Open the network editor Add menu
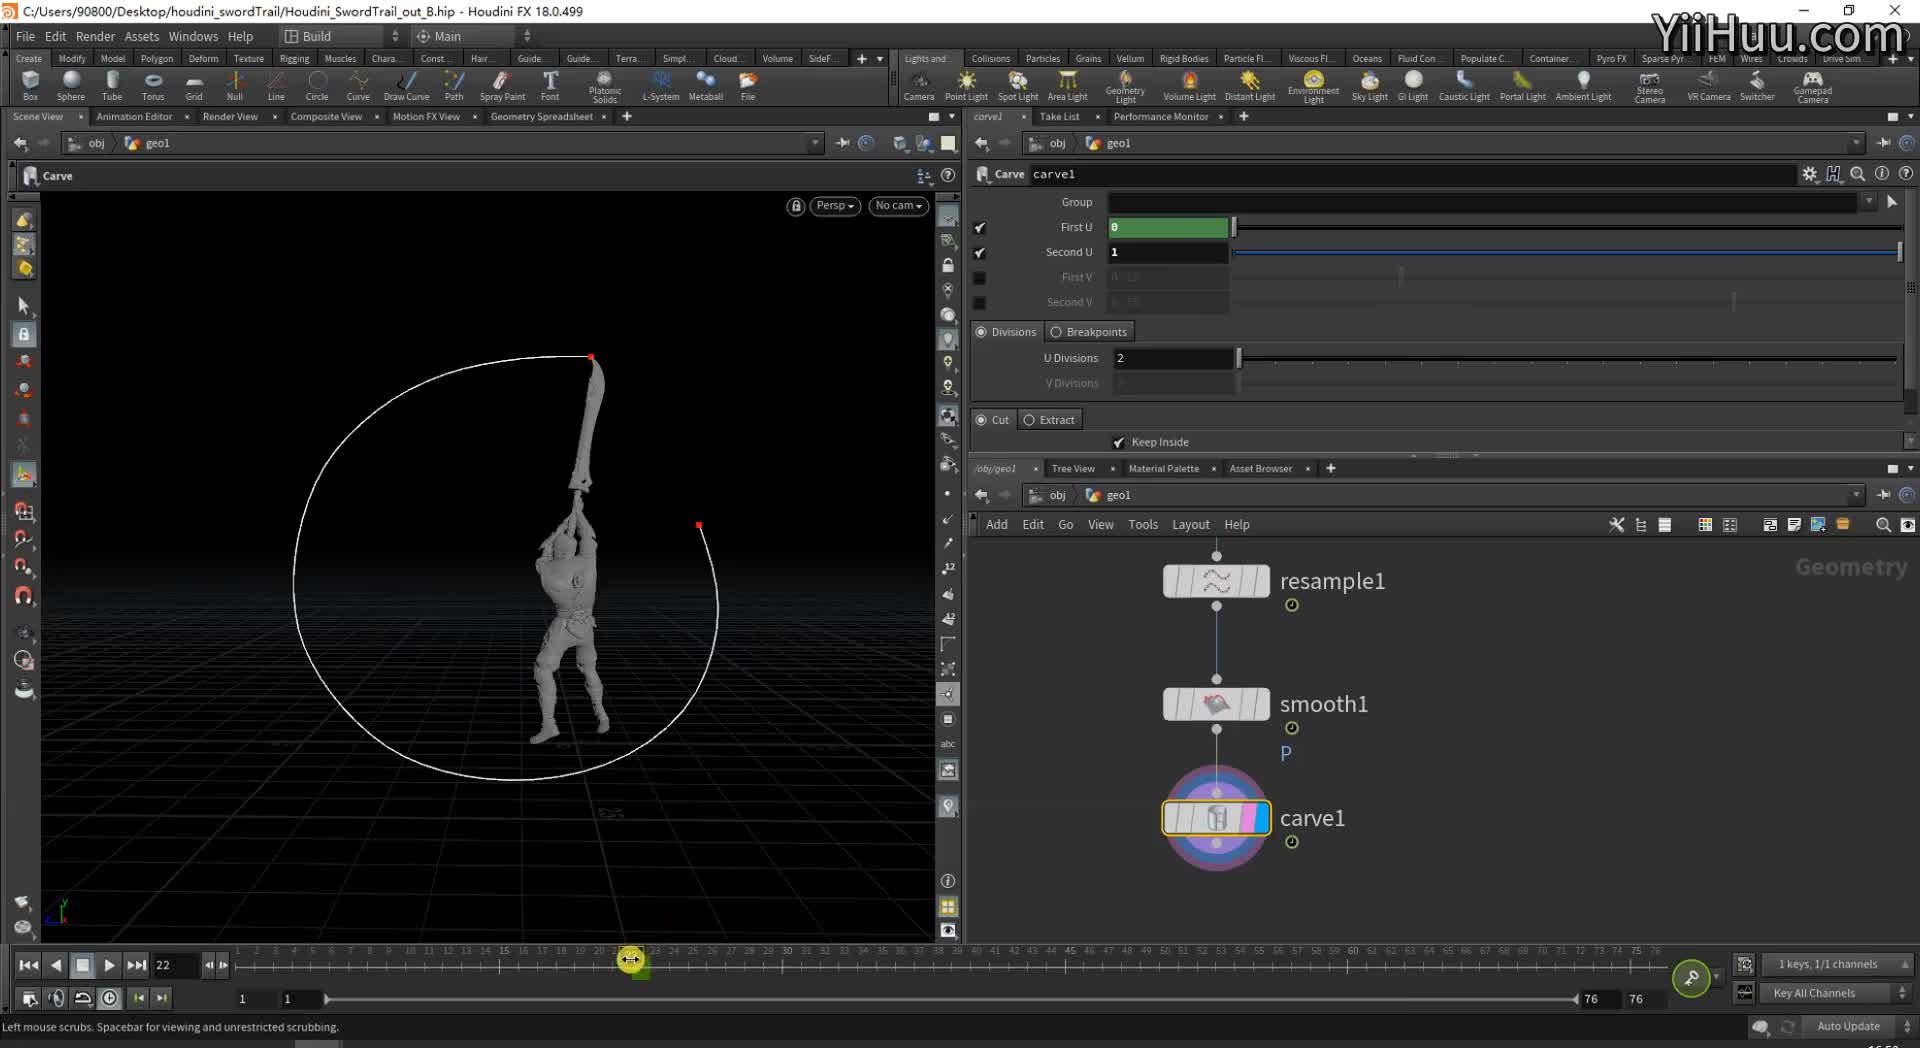 996,525
